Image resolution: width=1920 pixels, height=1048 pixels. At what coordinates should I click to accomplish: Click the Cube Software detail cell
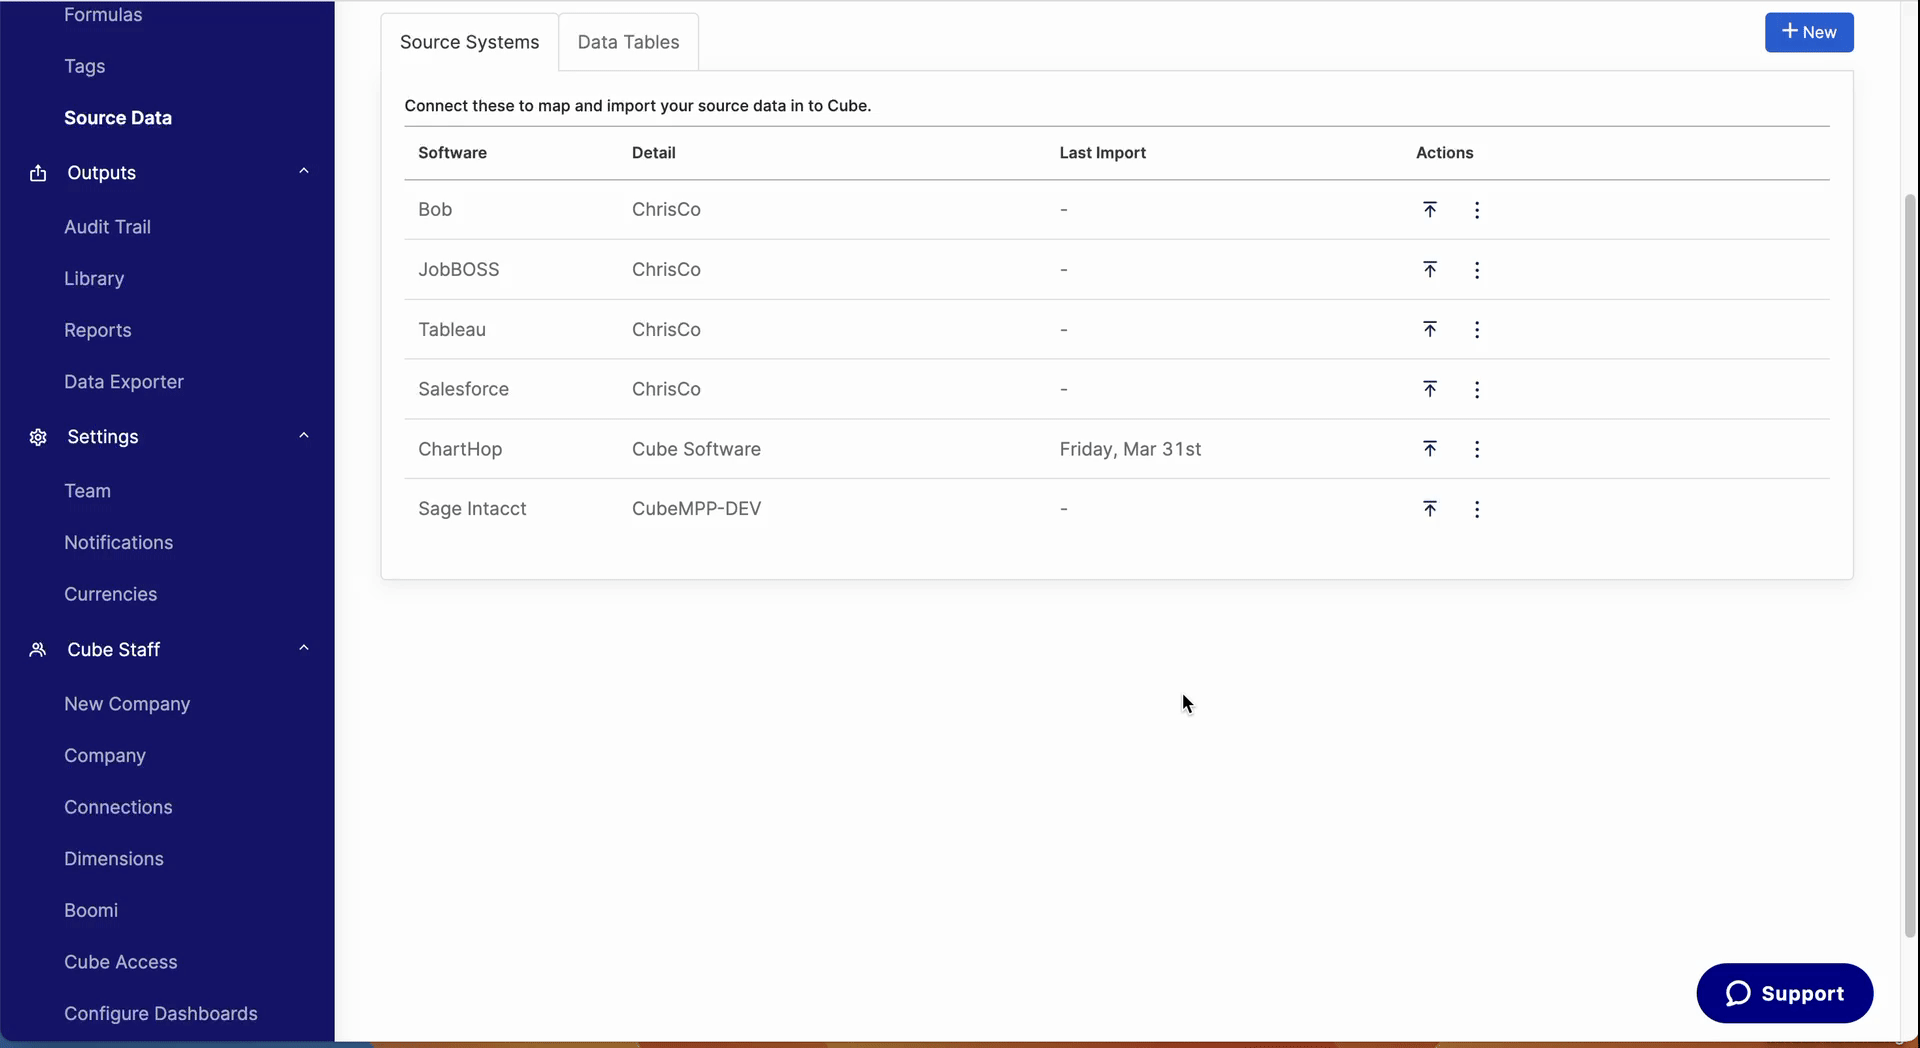[696, 449]
